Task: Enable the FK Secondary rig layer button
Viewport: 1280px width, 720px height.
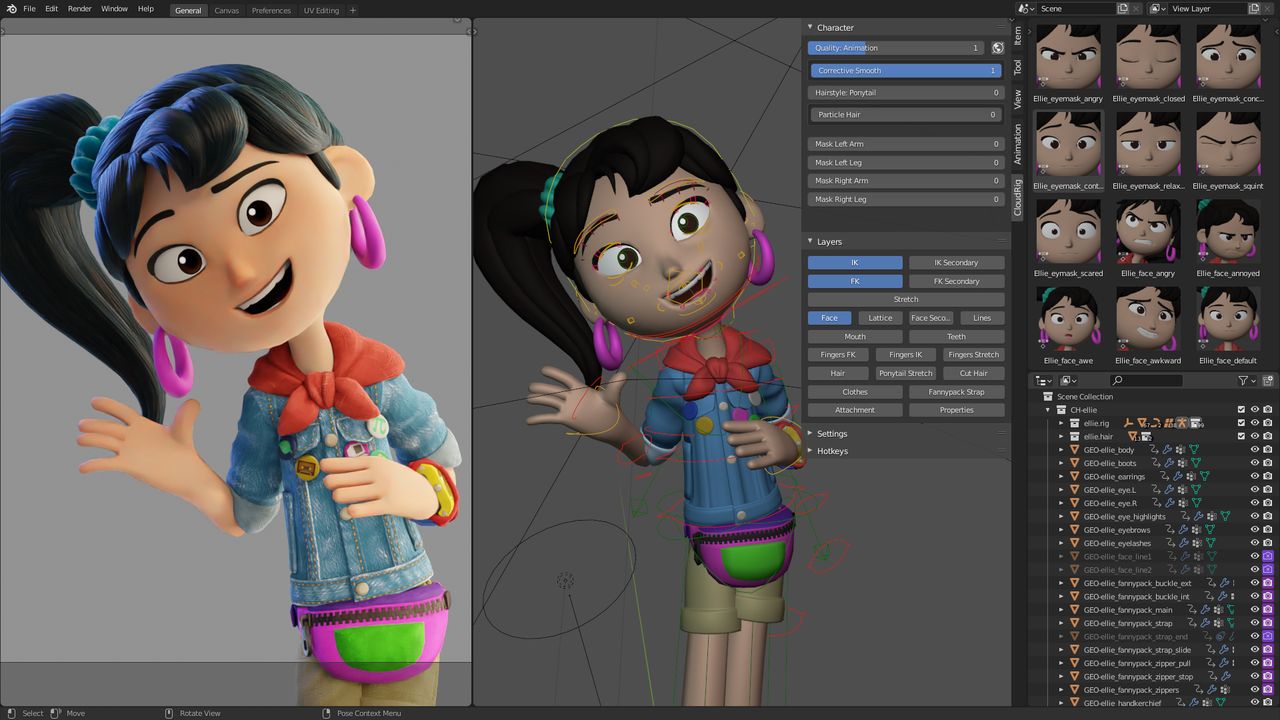Action: (956, 281)
